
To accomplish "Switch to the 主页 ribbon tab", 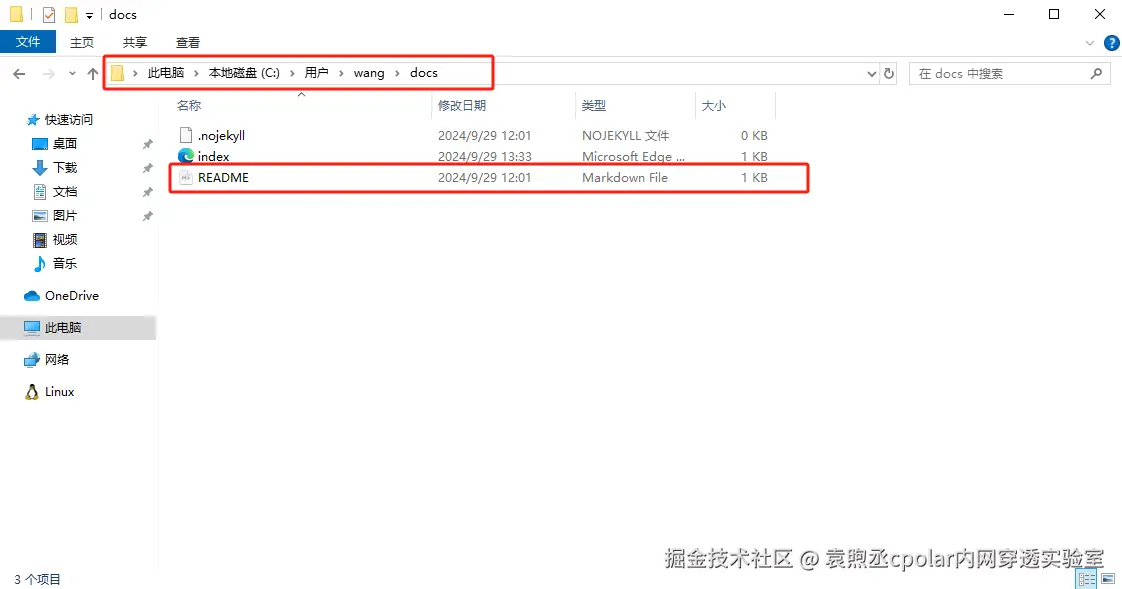I will pyautogui.click(x=82, y=42).
